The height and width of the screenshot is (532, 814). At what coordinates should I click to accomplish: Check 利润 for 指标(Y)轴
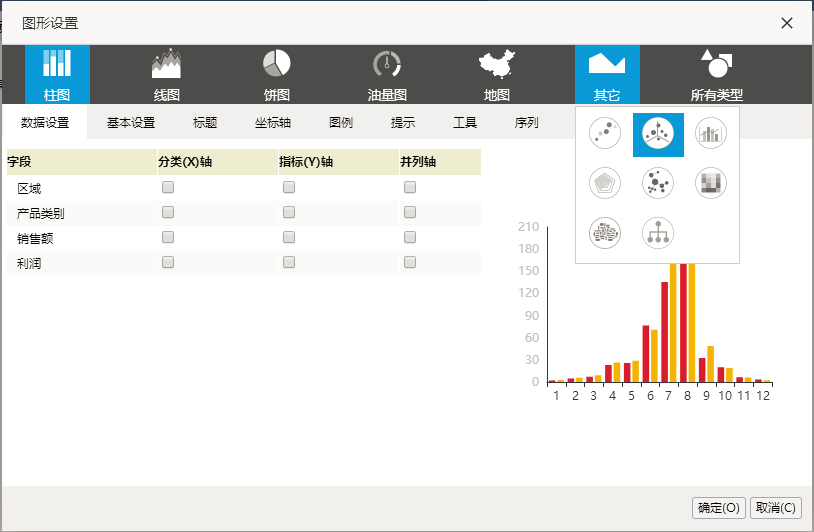click(289, 262)
